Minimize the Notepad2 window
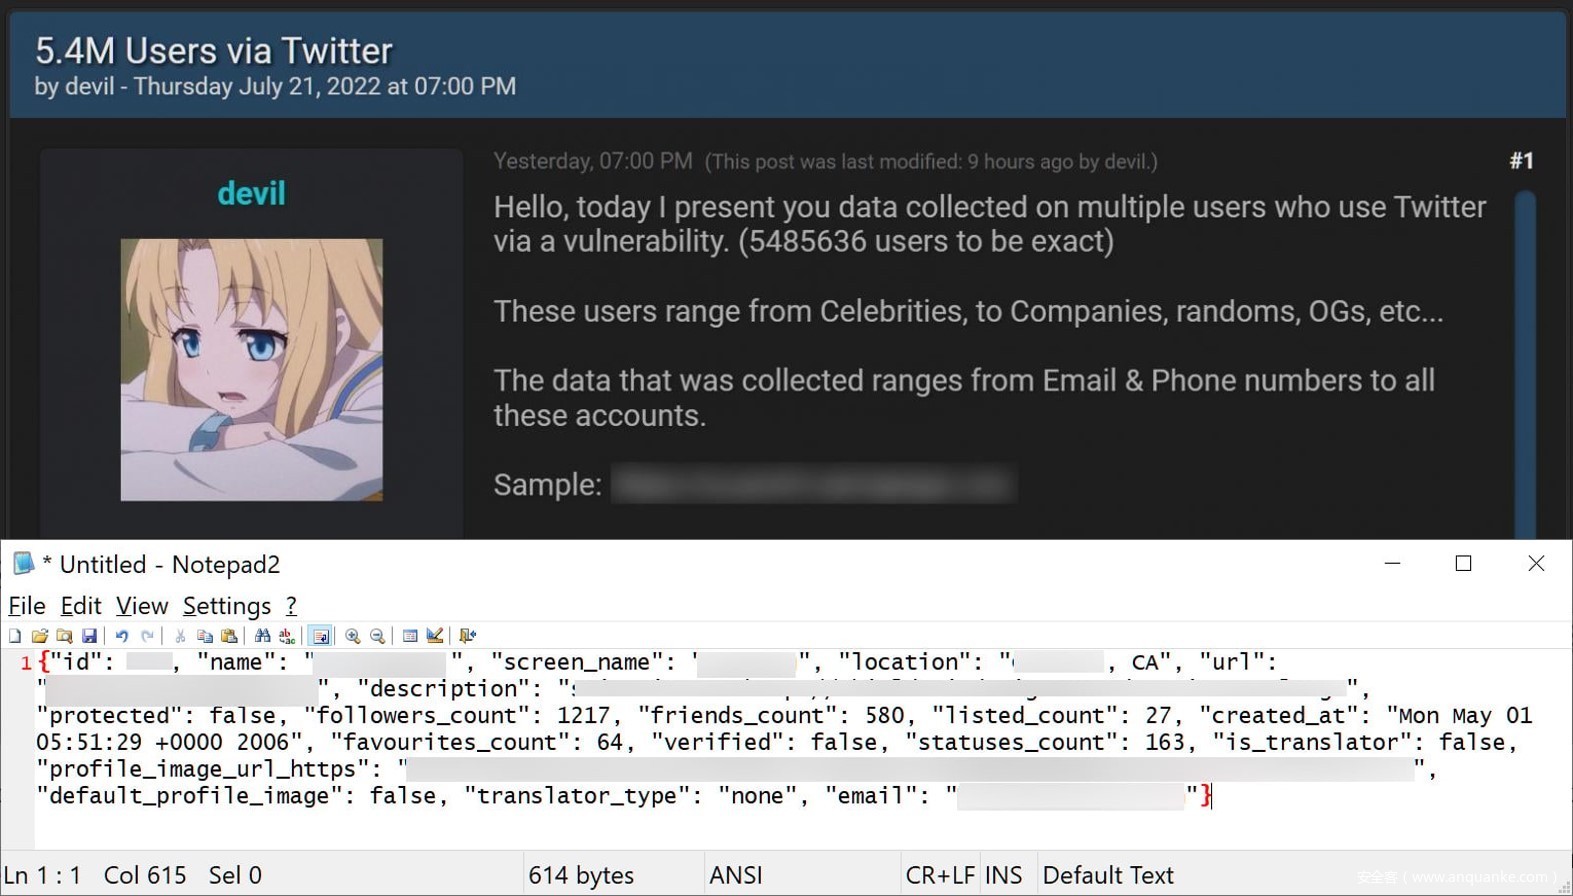 [1392, 564]
